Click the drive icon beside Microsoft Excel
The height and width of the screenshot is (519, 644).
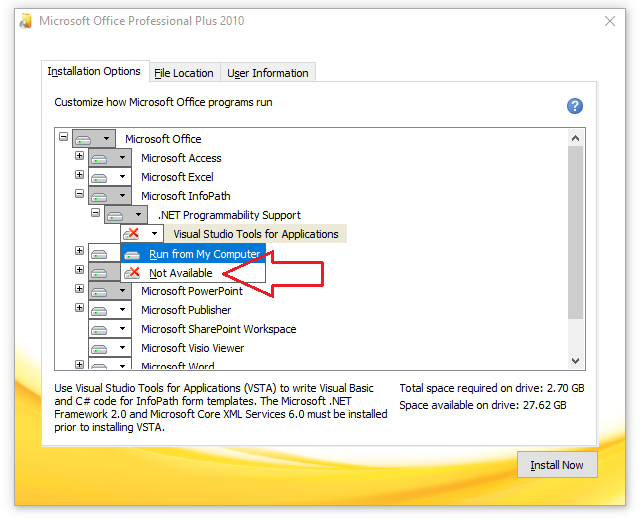(x=99, y=177)
